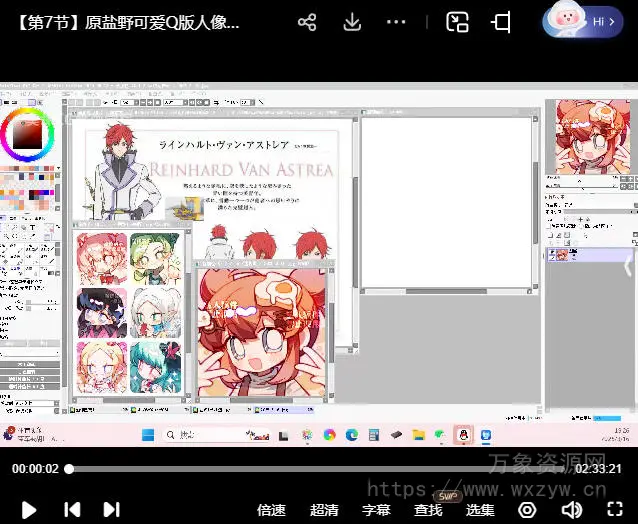The image size is (638, 524).
Task: Click the rotate window icon in top bar
Action: pyautogui.click(x=502, y=22)
